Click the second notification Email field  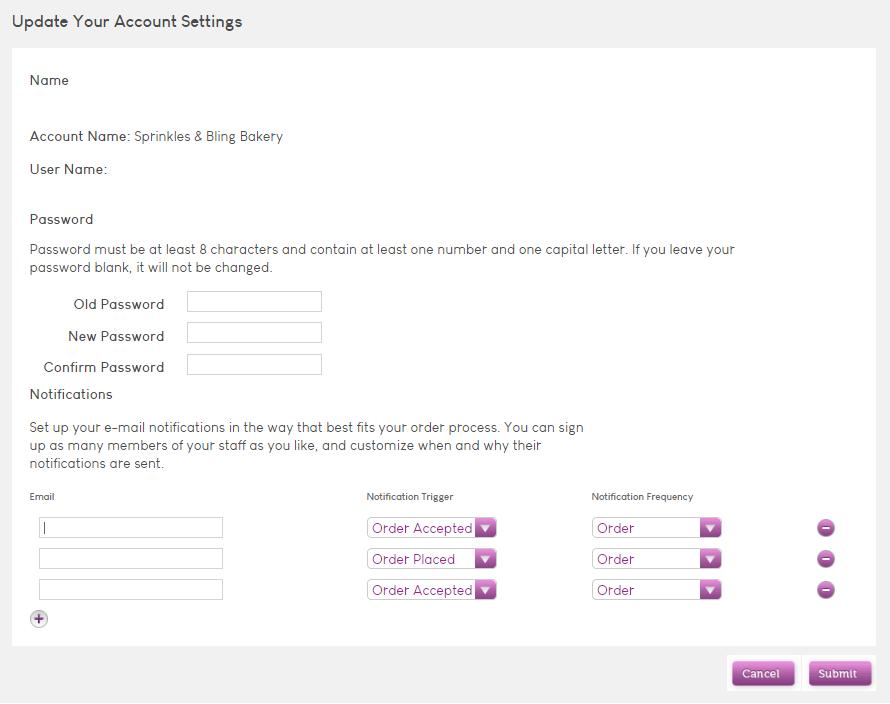pyautogui.click(x=131, y=559)
